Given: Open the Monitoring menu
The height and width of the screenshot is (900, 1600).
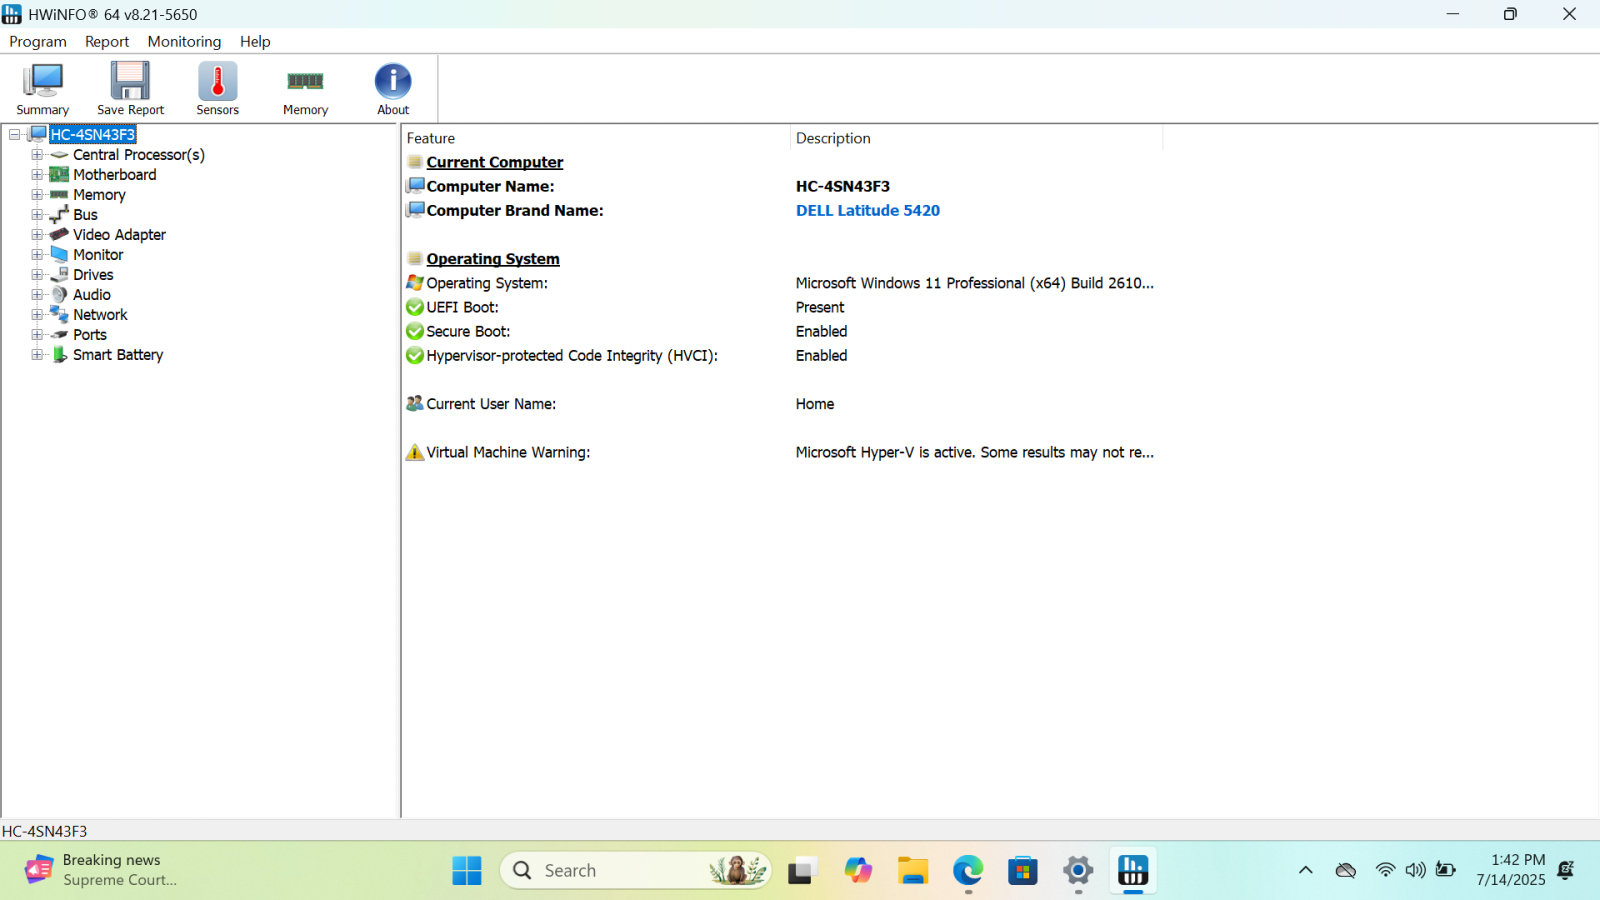Looking at the screenshot, I should coord(184,41).
